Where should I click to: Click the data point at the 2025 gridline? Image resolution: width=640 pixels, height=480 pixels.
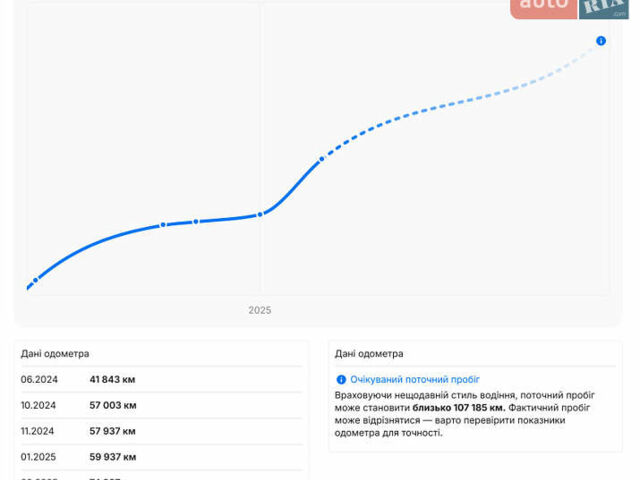click(260, 214)
